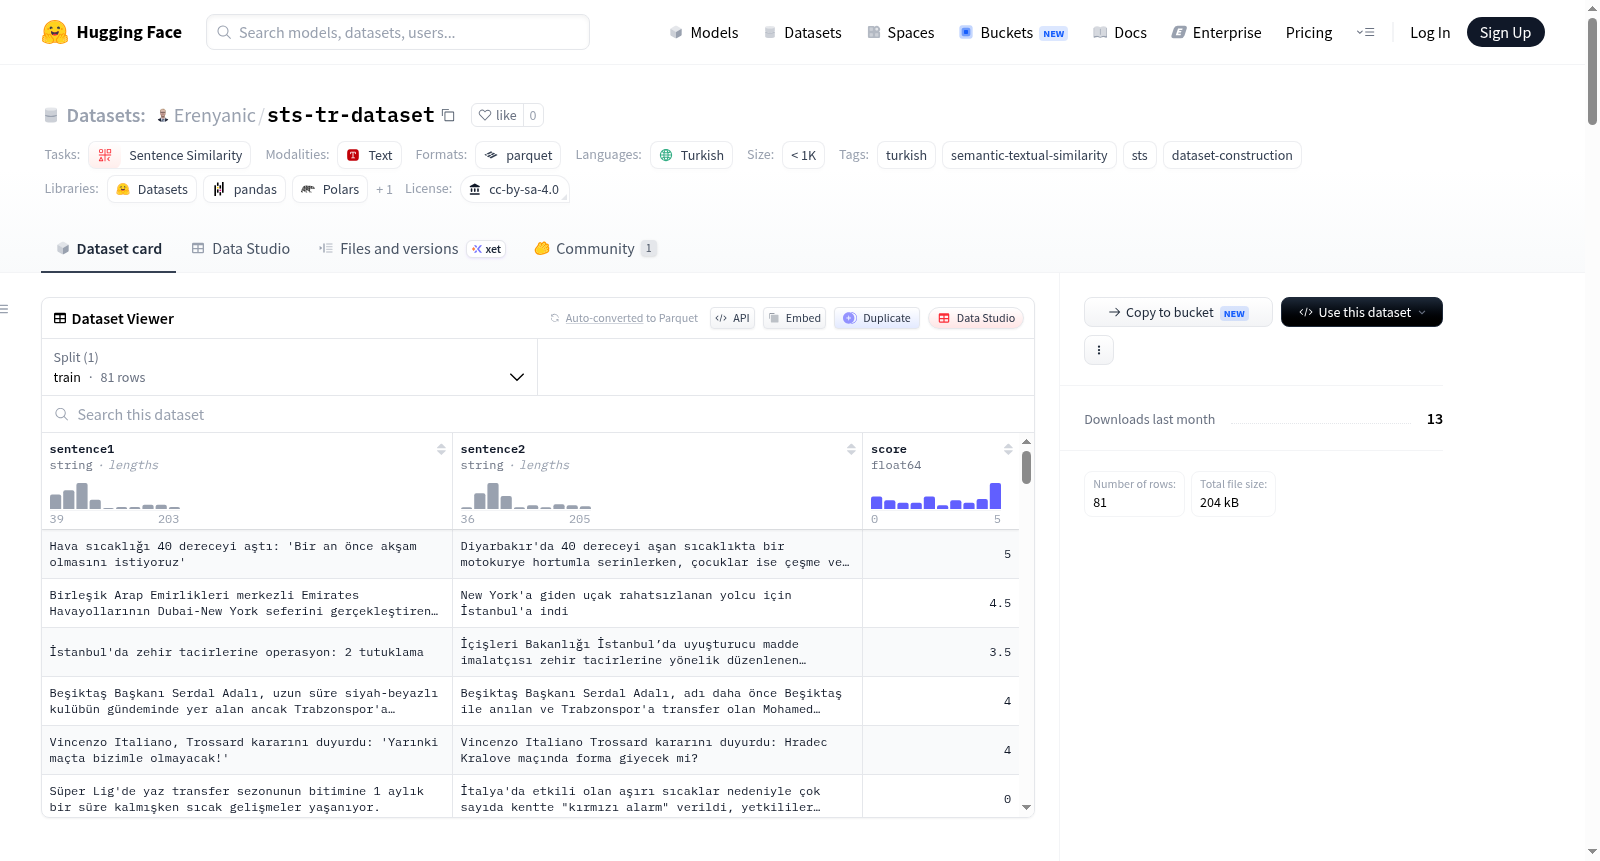Open the Spaces navigation link
1600x861 pixels.
pyautogui.click(x=901, y=32)
